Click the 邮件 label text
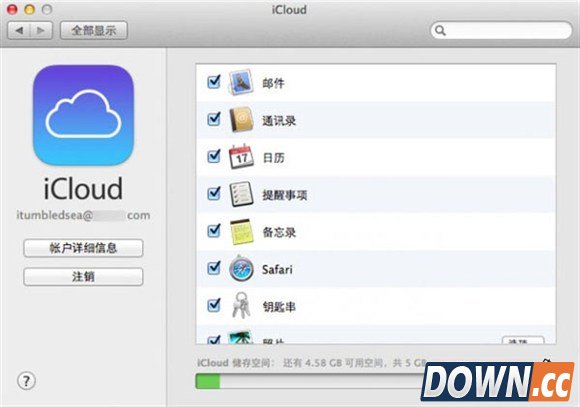Viewport: 580px width, 407px height. (x=273, y=83)
